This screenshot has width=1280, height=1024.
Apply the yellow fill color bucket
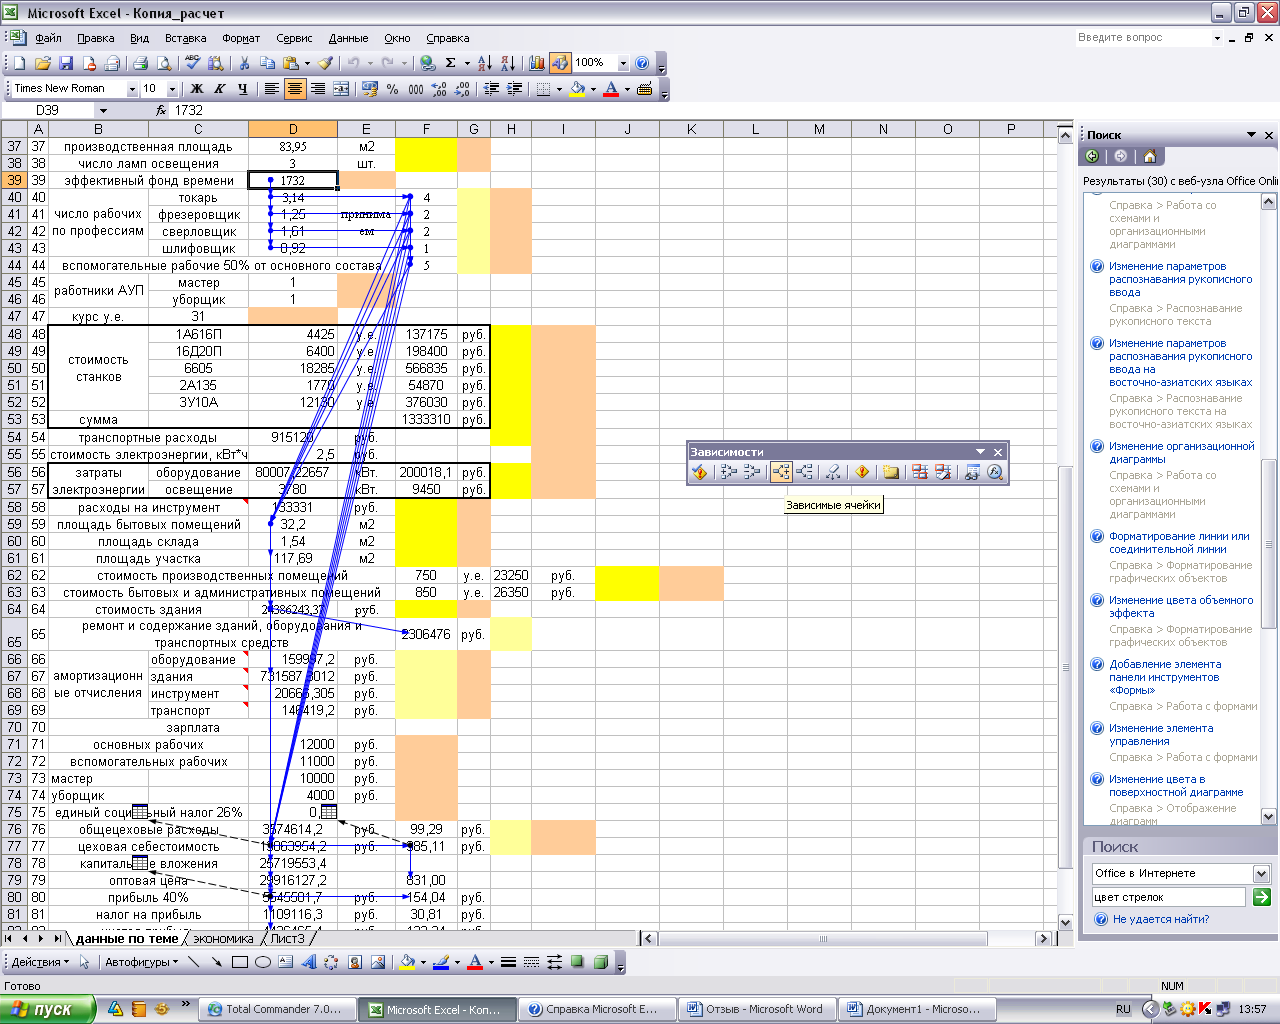coord(577,89)
